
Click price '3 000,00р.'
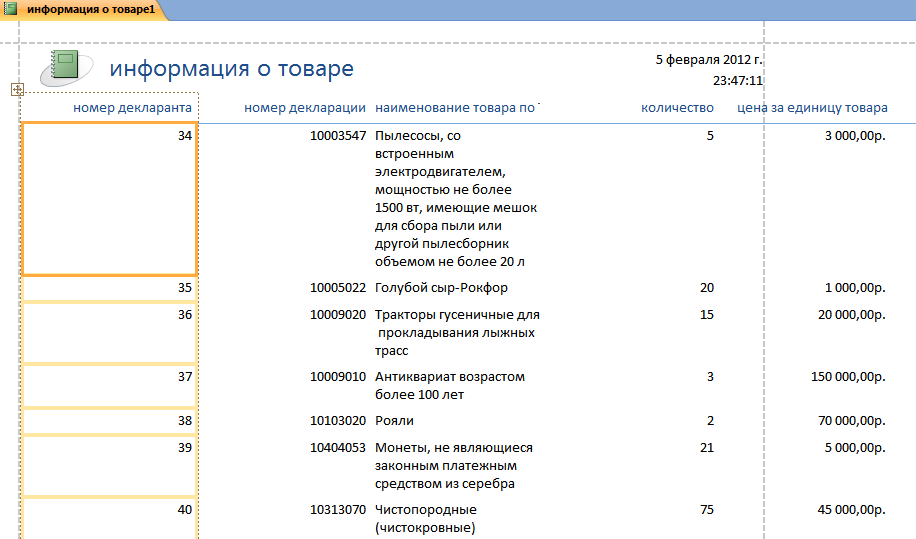click(855, 135)
